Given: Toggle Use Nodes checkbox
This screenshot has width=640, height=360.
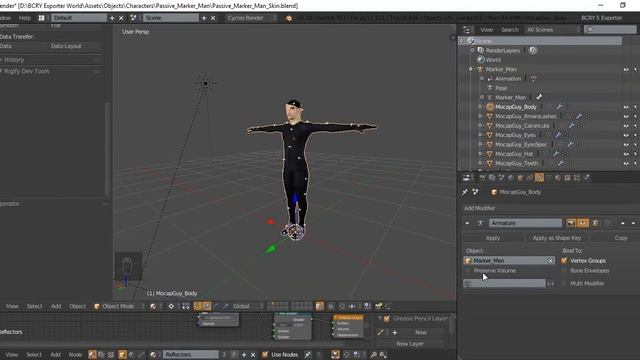Looking at the screenshot, I should tap(265, 354).
